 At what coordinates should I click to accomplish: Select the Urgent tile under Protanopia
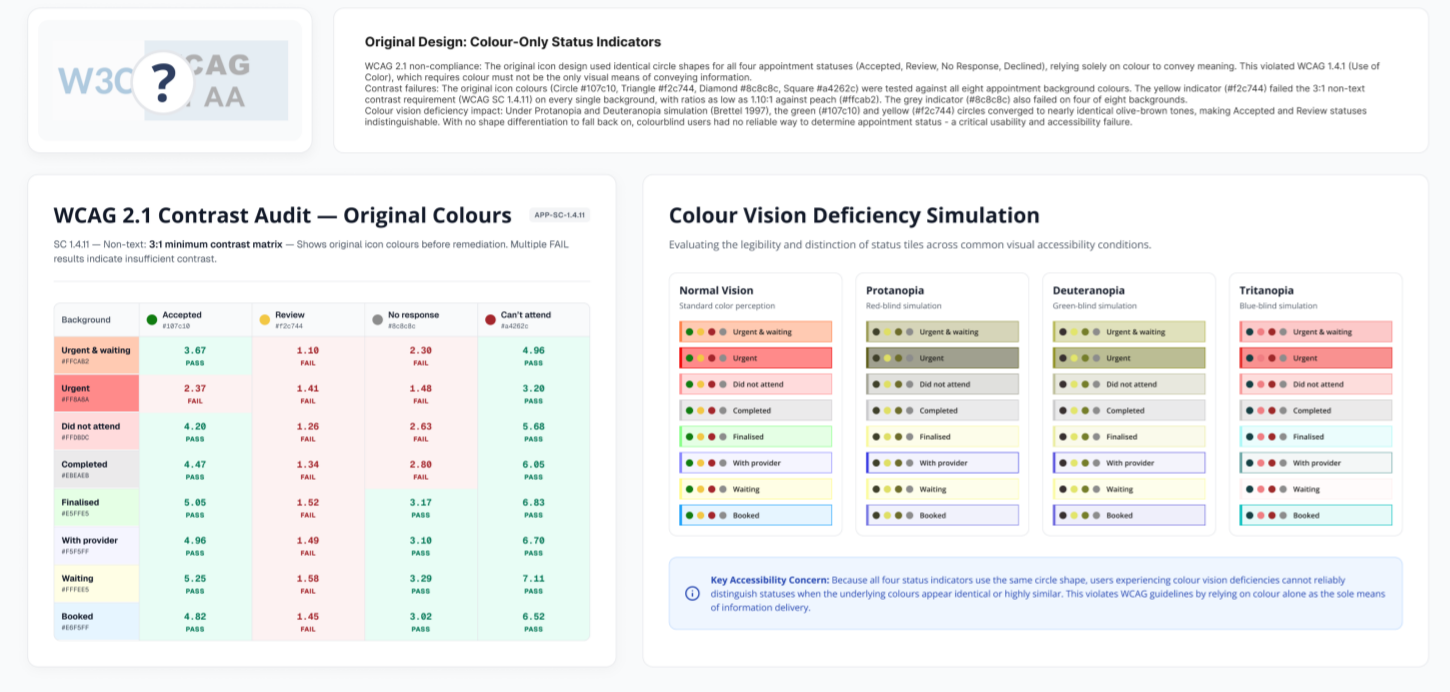click(x=942, y=358)
